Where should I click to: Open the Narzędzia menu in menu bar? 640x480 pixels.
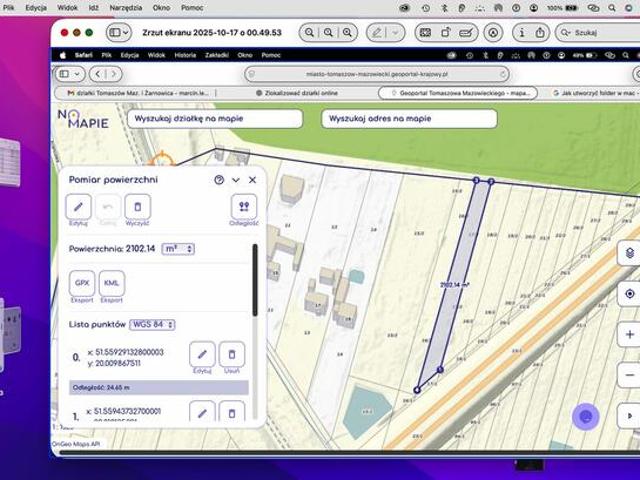click(x=126, y=7)
